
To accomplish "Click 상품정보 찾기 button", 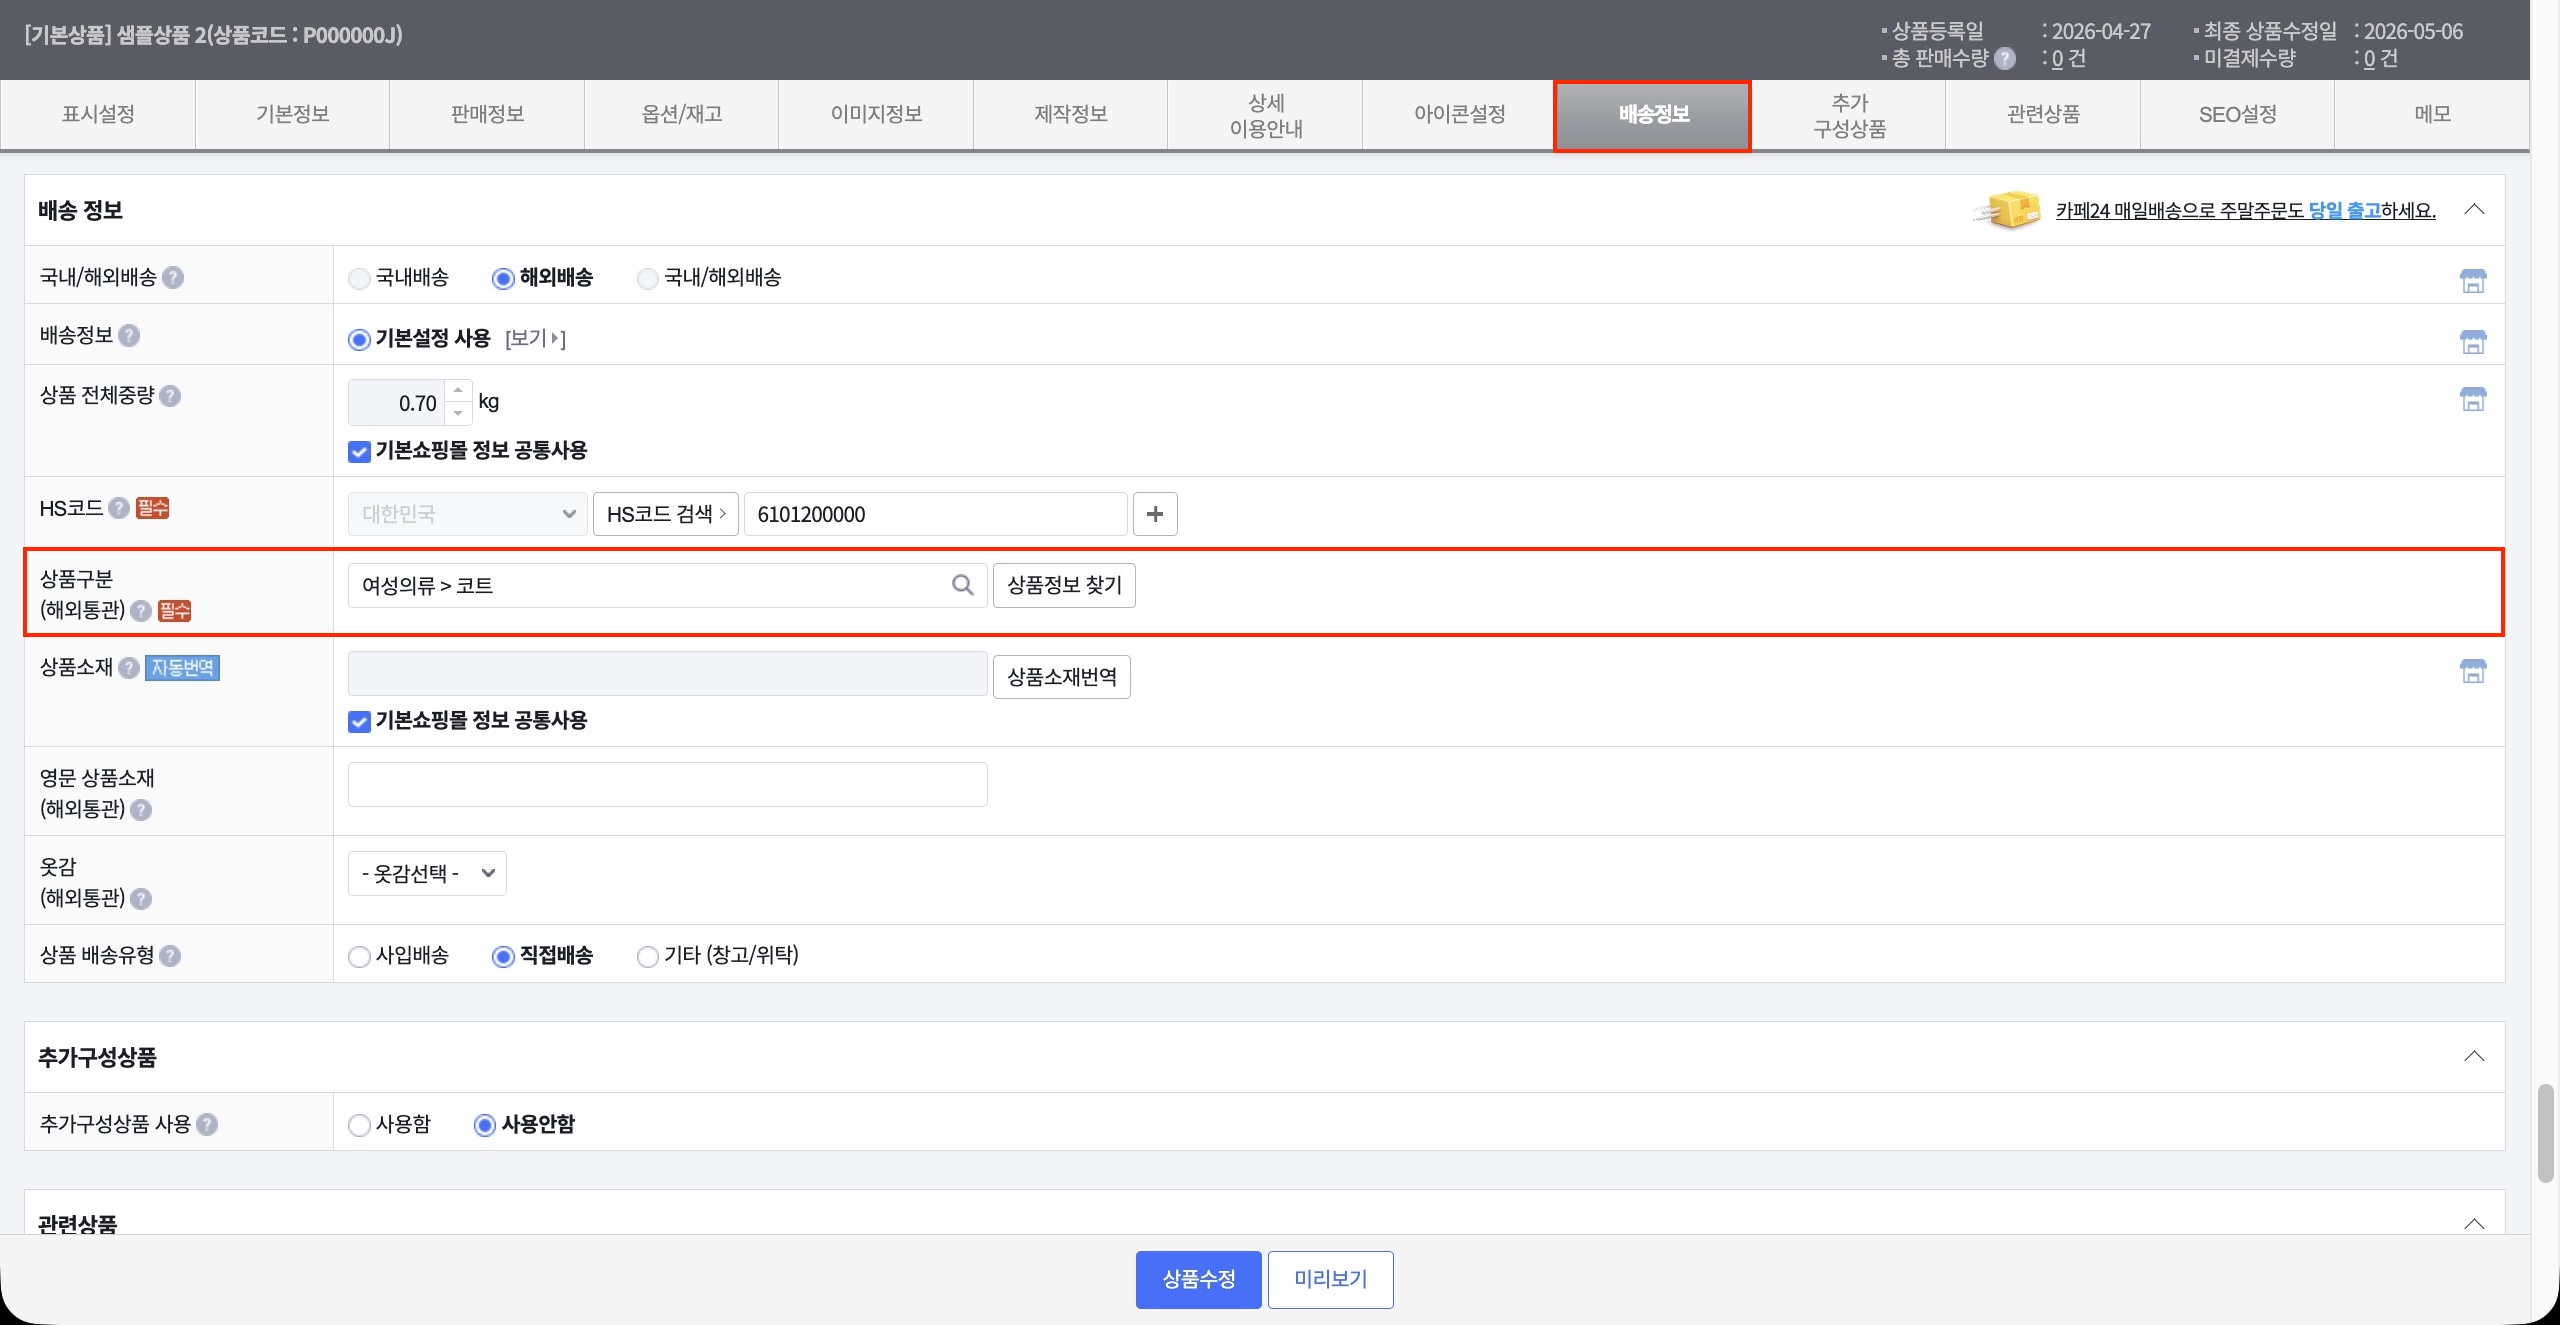I will 1064,585.
